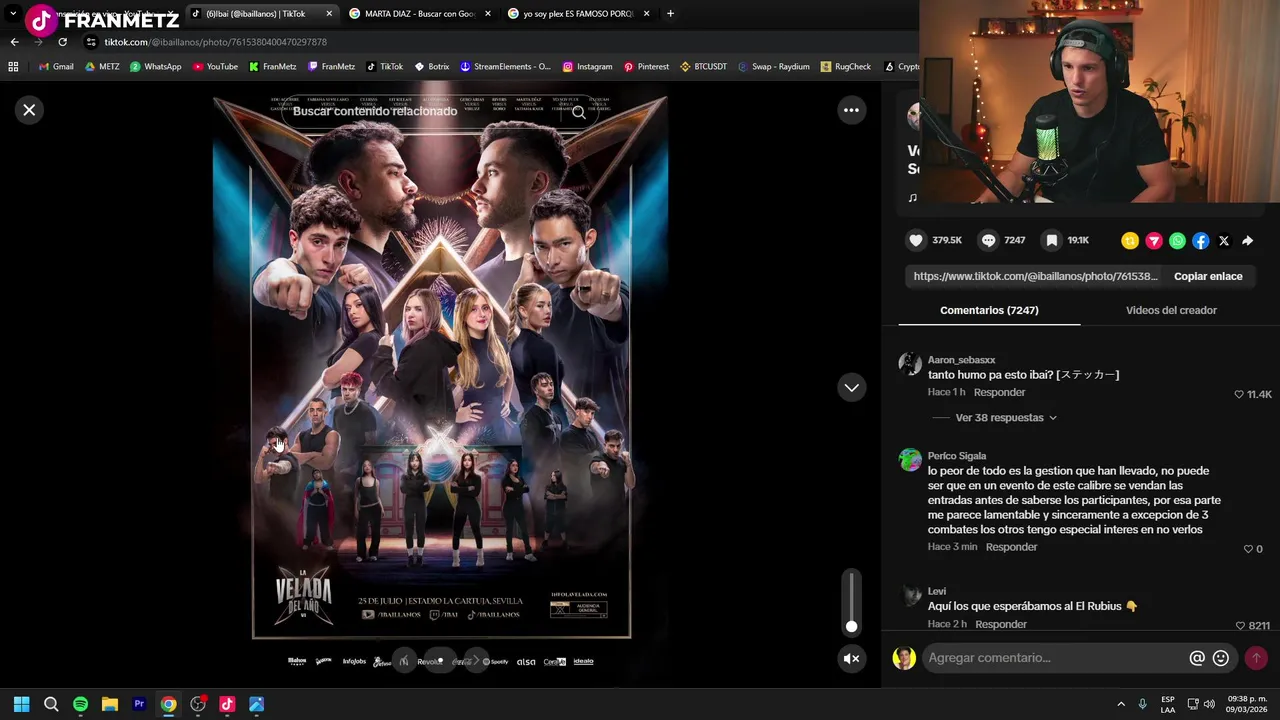The height and width of the screenshot is (720, 1280).
Task: Open the Botrix bookmark
Action: [x=432, y=67]
